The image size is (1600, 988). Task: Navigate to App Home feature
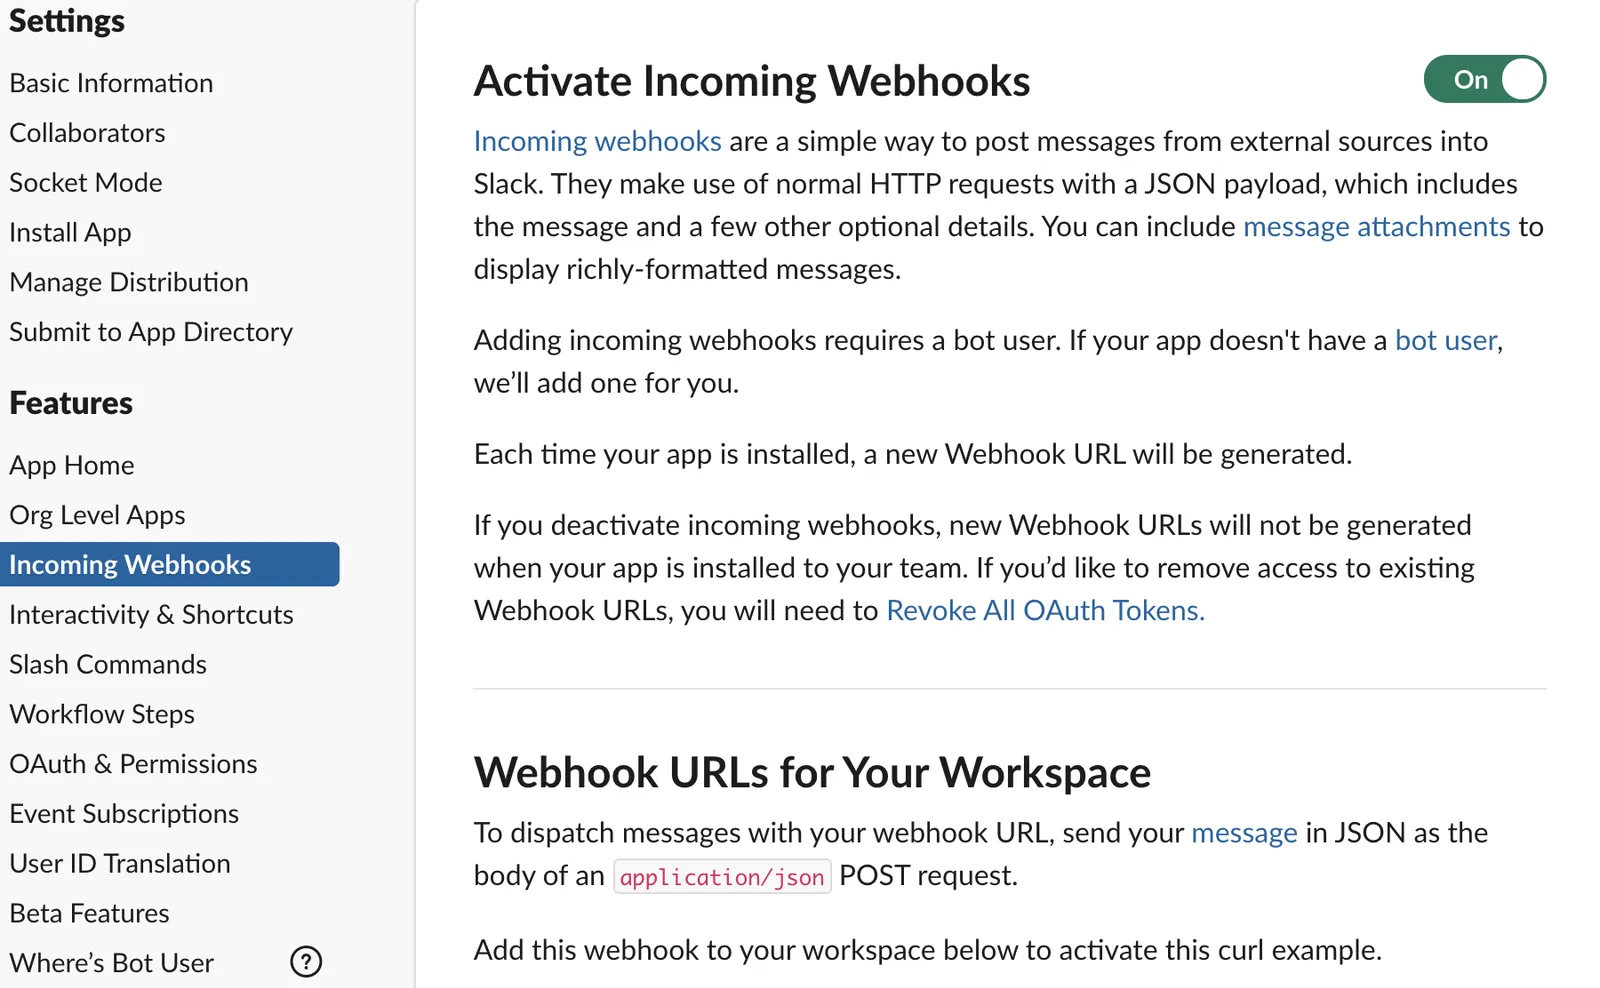[72, 466]
